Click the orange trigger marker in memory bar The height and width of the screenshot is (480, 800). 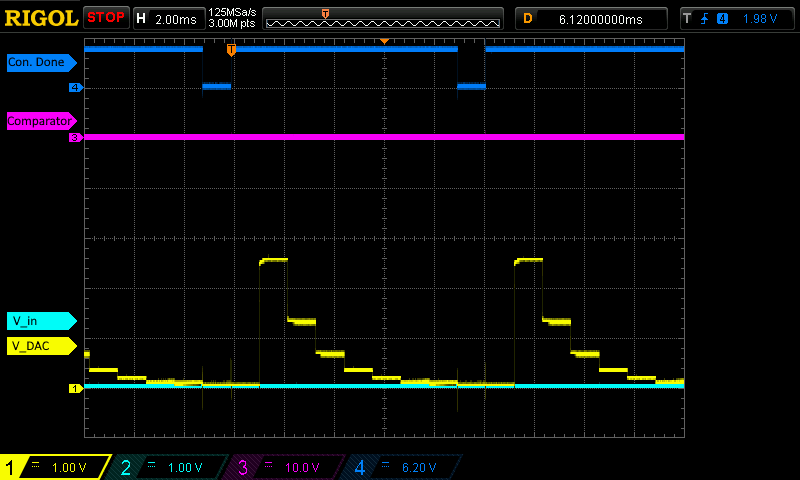[325, 13]
